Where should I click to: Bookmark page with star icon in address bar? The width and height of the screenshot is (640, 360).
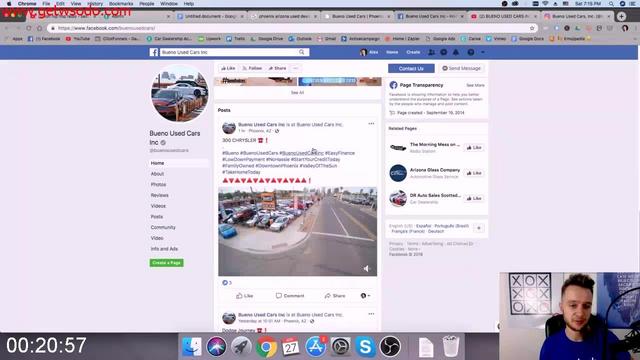click(x=532, y=28)
